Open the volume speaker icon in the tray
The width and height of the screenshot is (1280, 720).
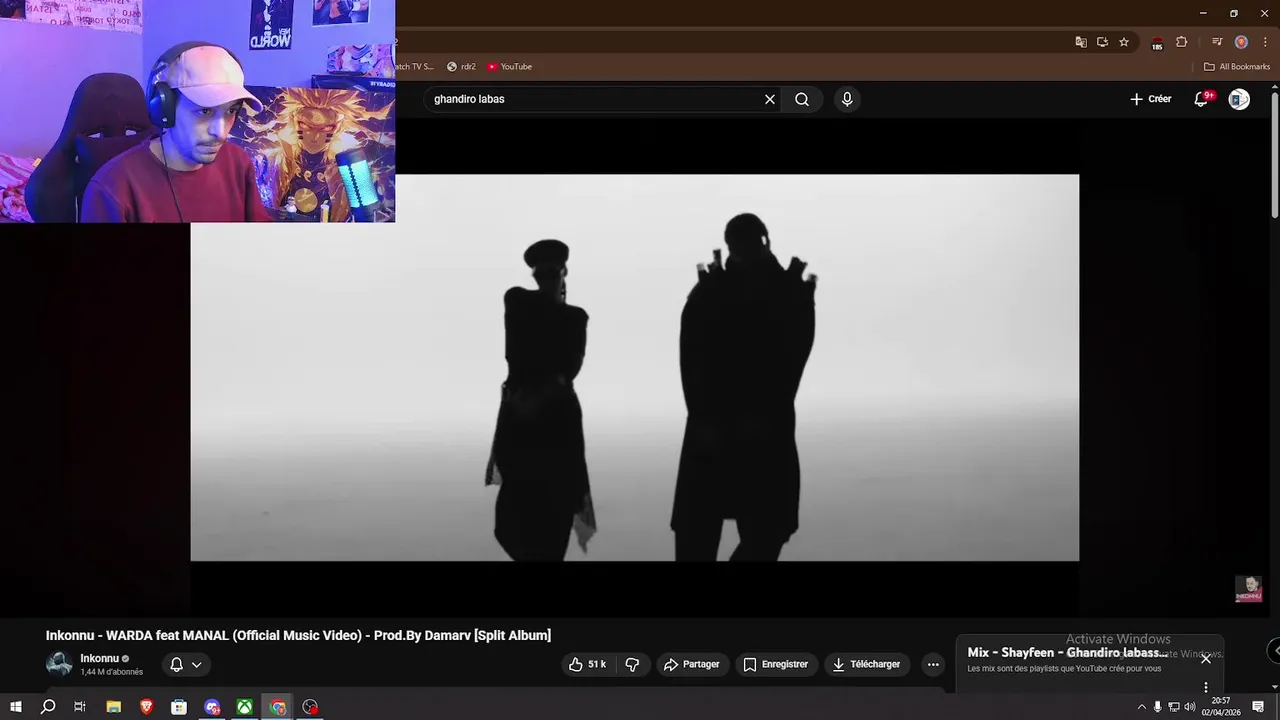tap(1190, 707)
